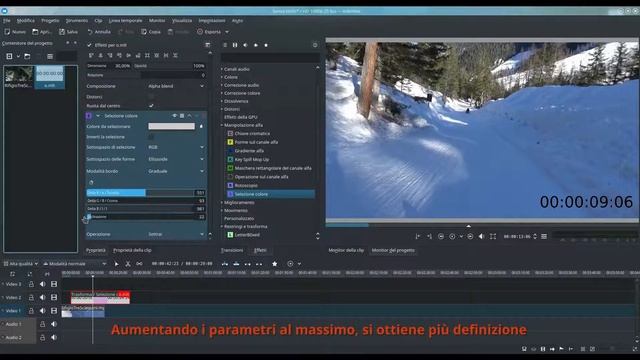
Task: Click the monitor play button
Action: [x=452, y=236]
